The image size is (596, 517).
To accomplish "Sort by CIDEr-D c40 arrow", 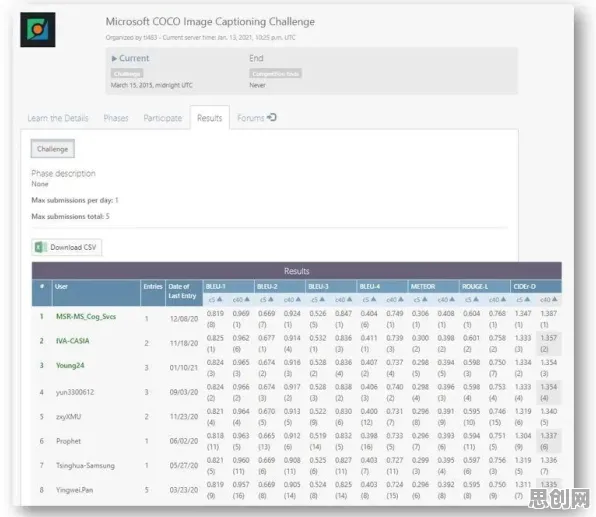I will coord(555,300).
